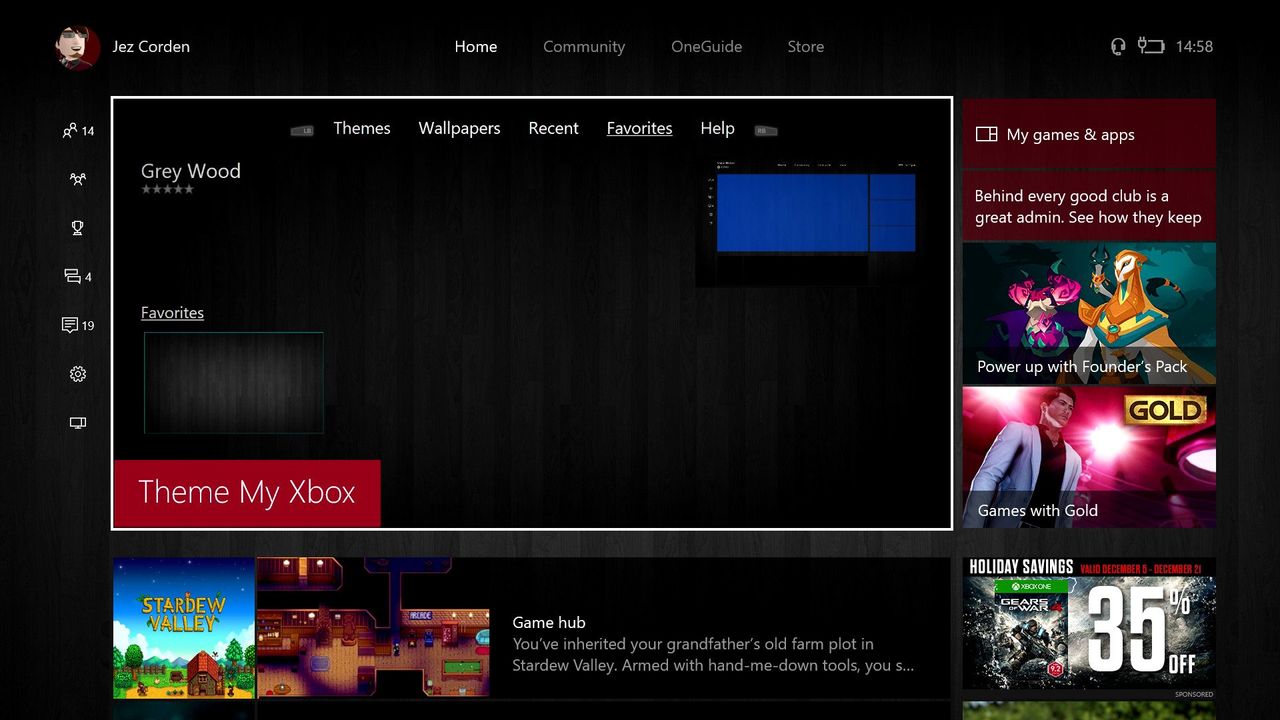Click the Grey Wood star rating
Viewport: 1280px width, 720px height.
click(x=167, y=189)
